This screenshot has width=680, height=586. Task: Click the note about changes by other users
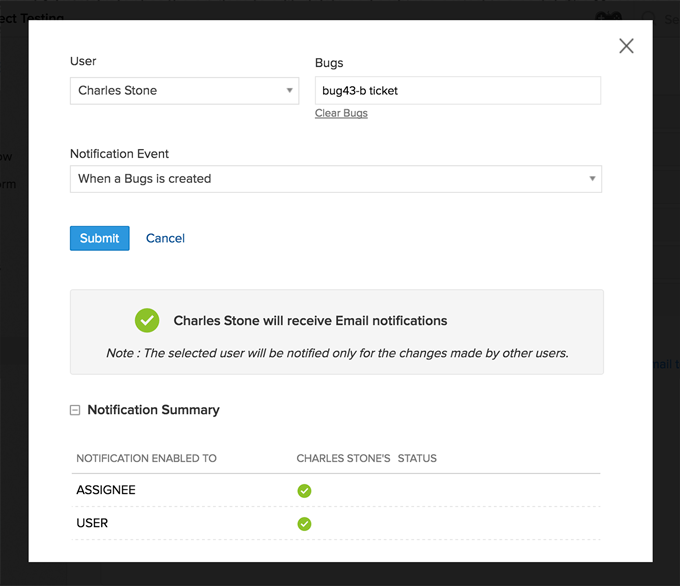(x=337, y=353)
